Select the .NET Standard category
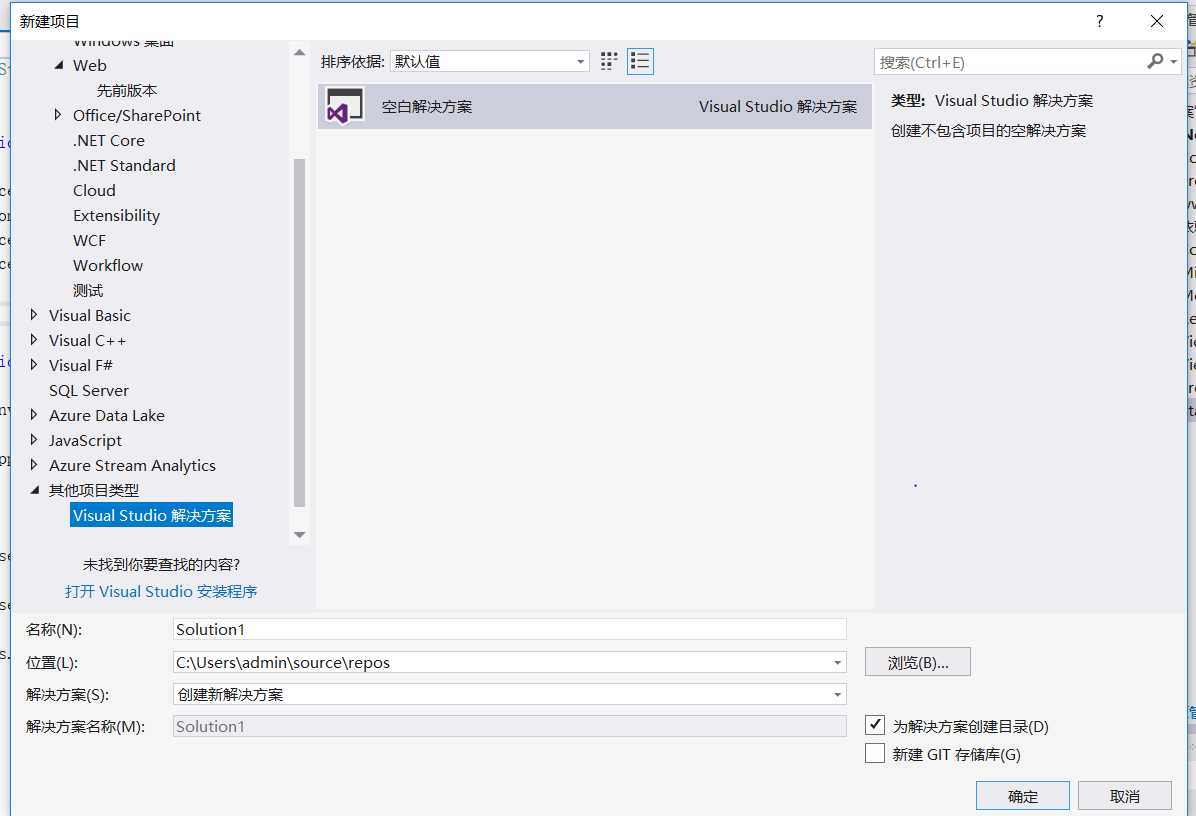This screenshot has width=1196, height=816. (x=124, y=165)
